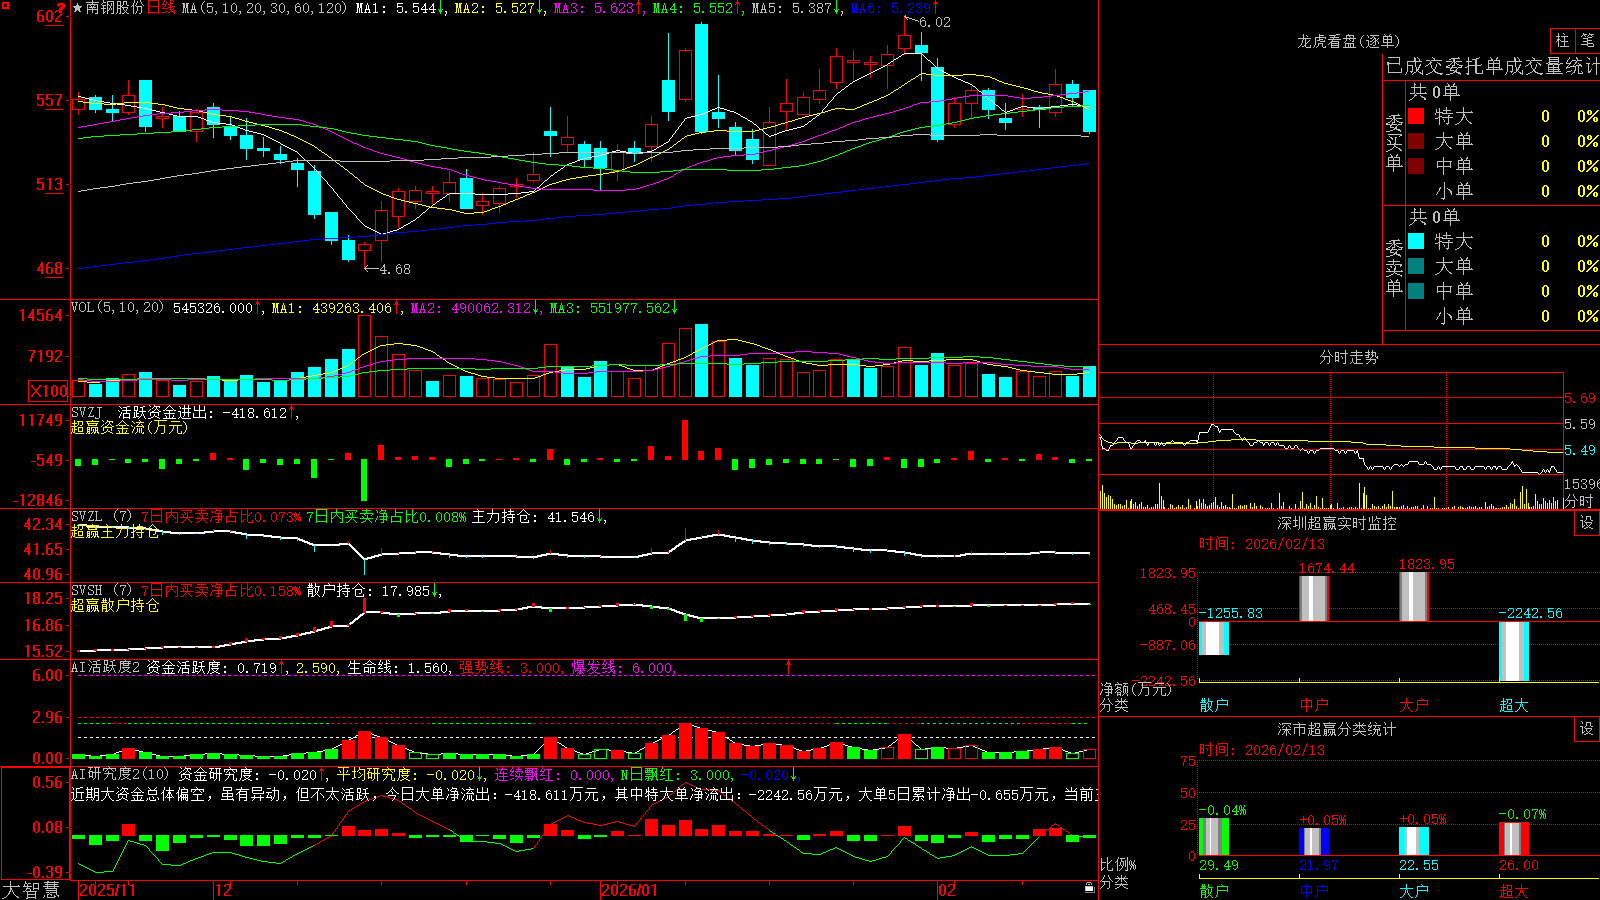Click the red up arrow in AI活跃度 header
The width and height of the screenshot is (1600, 900).
click(789, 667)
